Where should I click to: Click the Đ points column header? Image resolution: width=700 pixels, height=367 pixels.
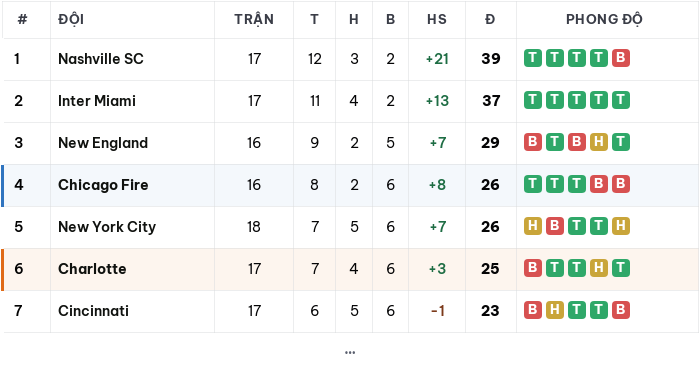coord(490,19)
